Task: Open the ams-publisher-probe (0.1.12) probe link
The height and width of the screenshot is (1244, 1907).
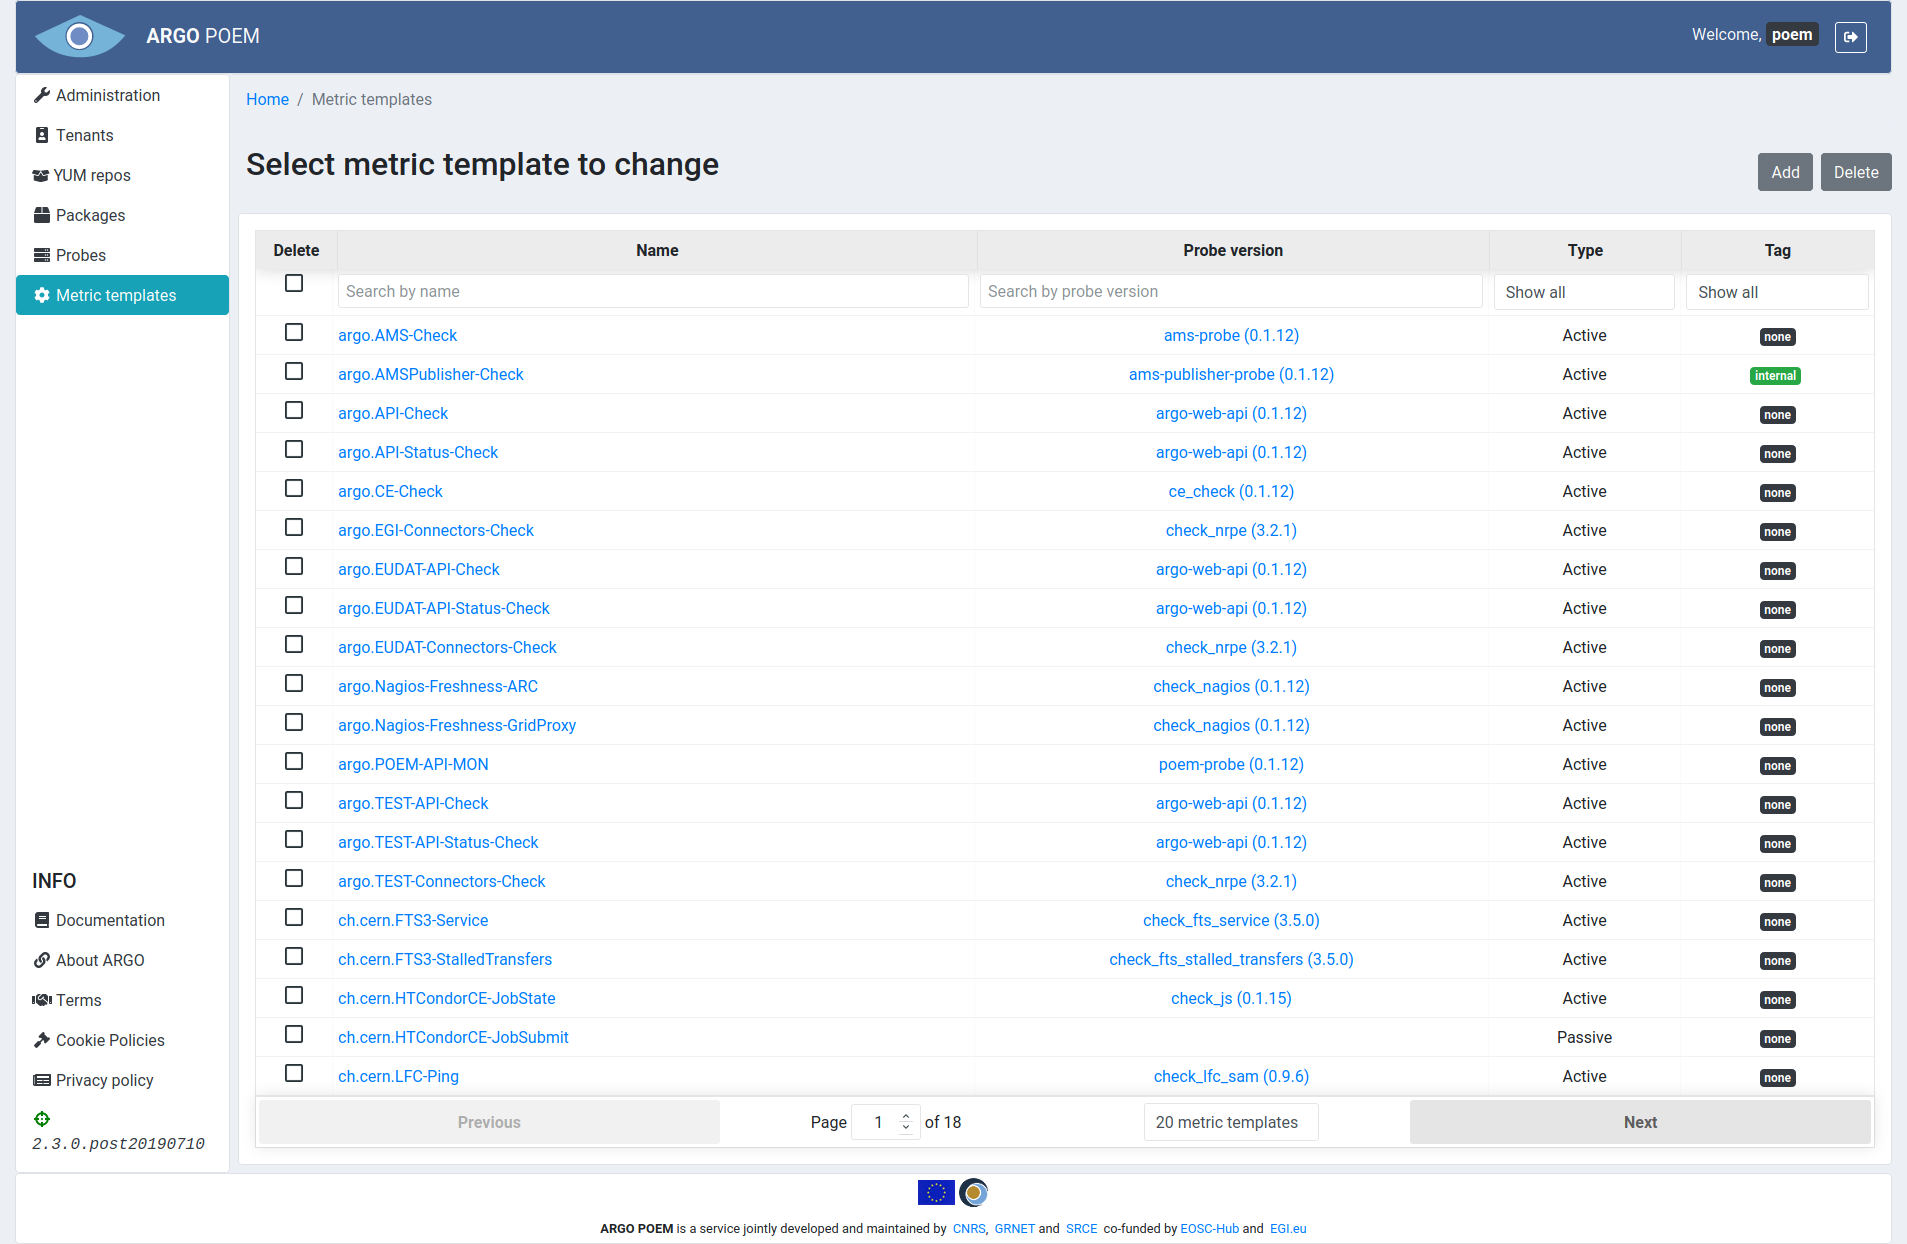Action: (x=1231, y=374)
